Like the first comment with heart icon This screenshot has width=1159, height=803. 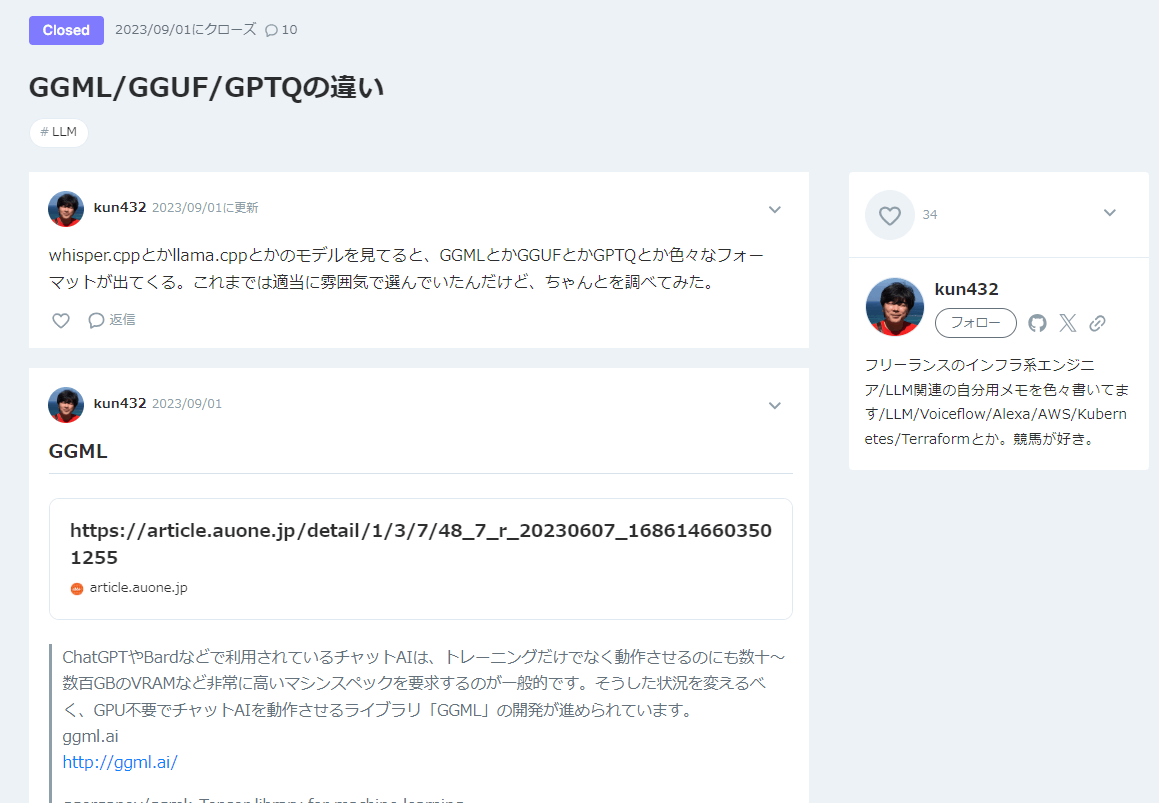click(61, 320)
